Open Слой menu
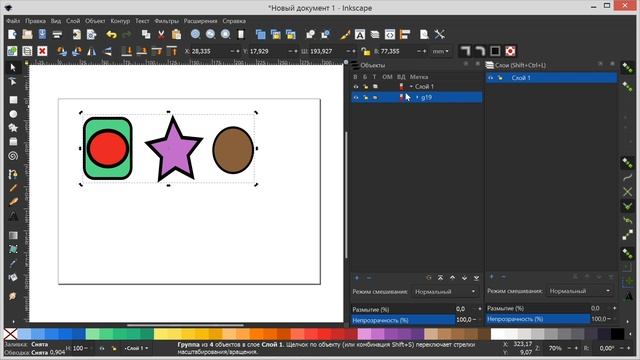640x360 pixels. [73, 21]
